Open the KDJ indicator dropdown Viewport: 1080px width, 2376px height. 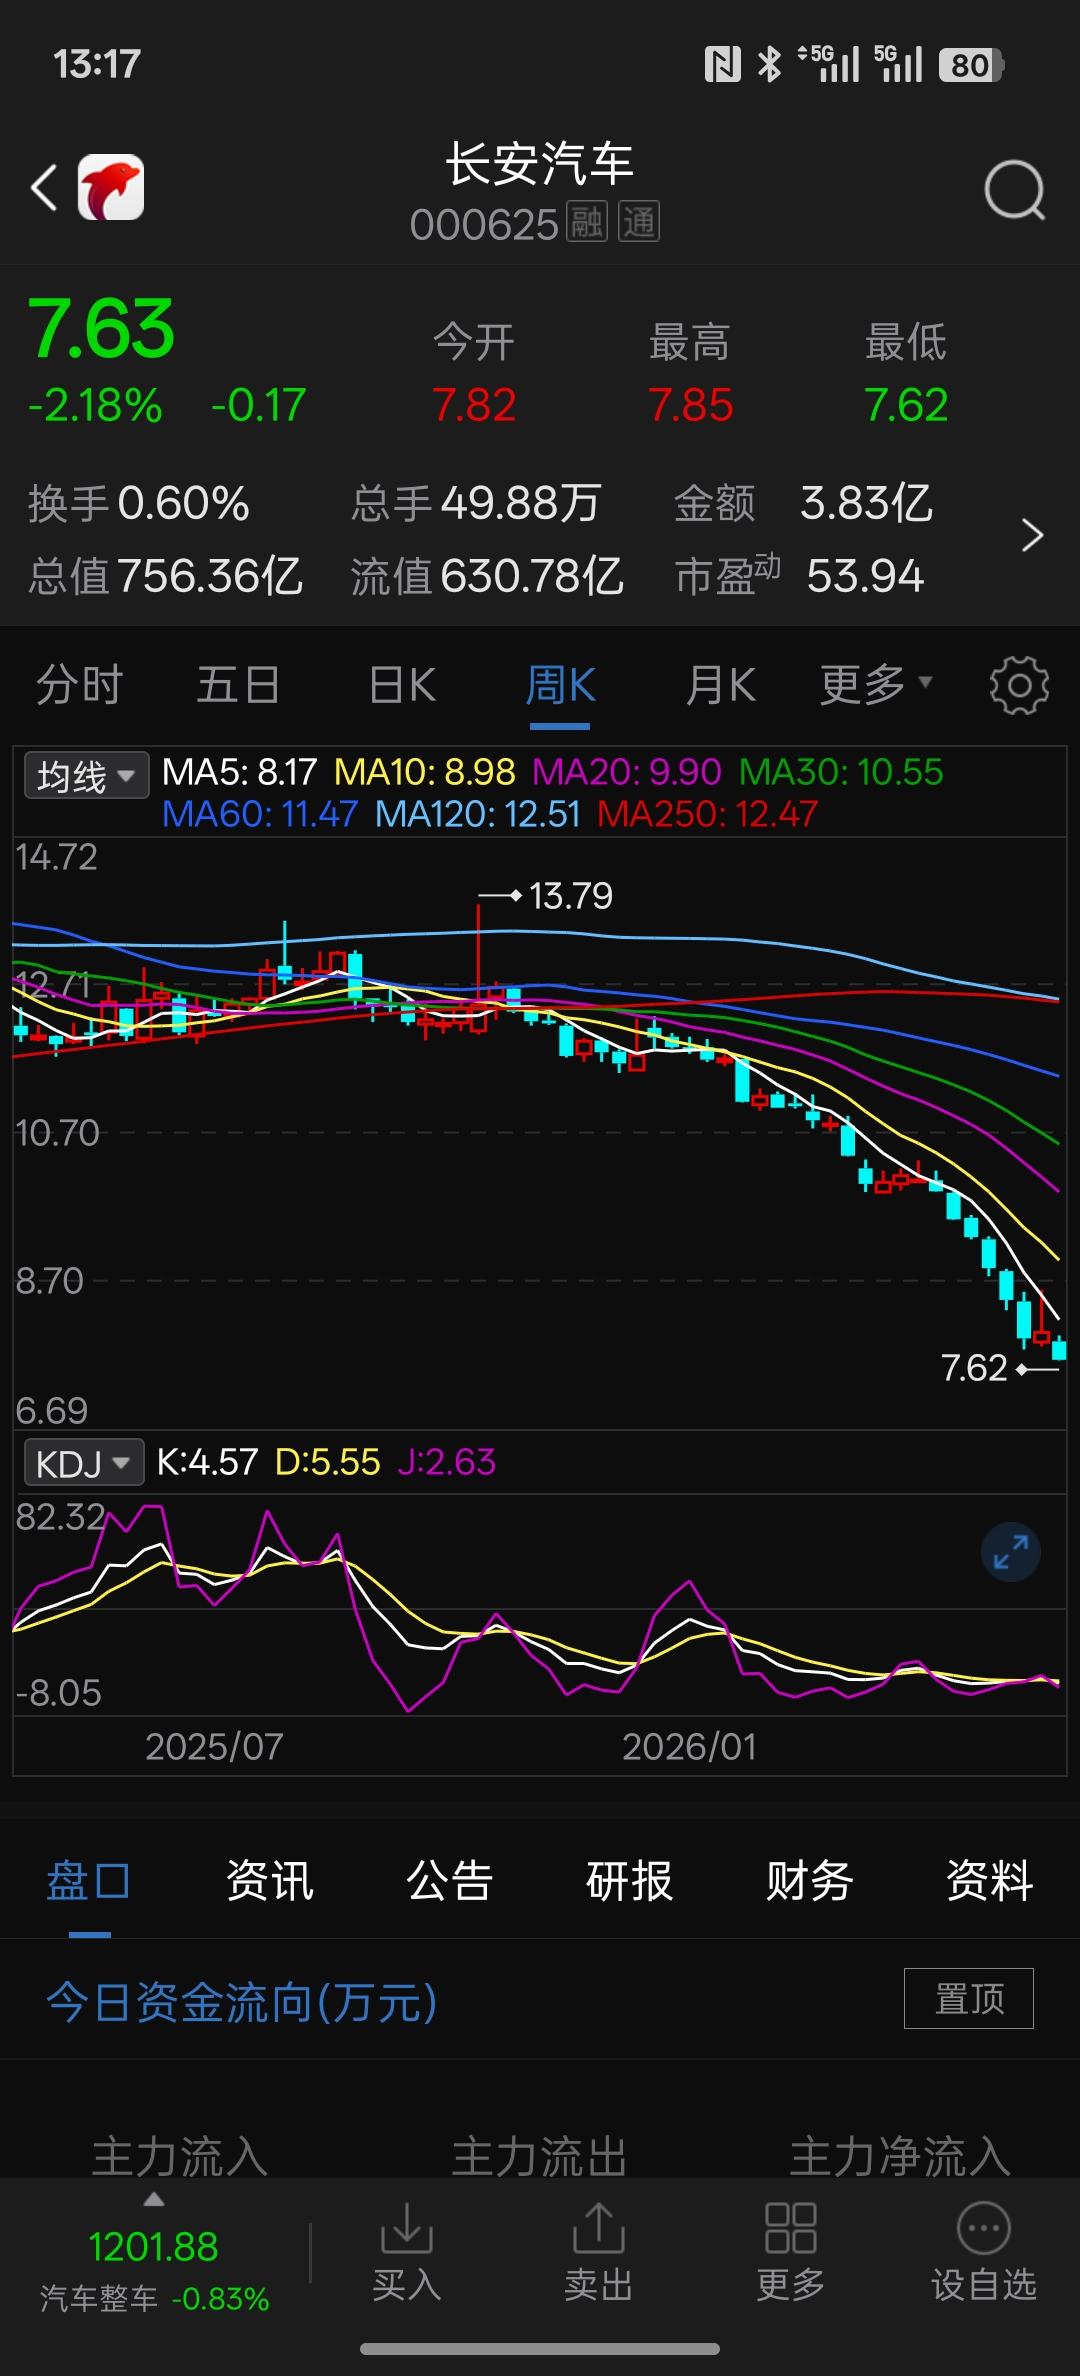click(84, 1463)
